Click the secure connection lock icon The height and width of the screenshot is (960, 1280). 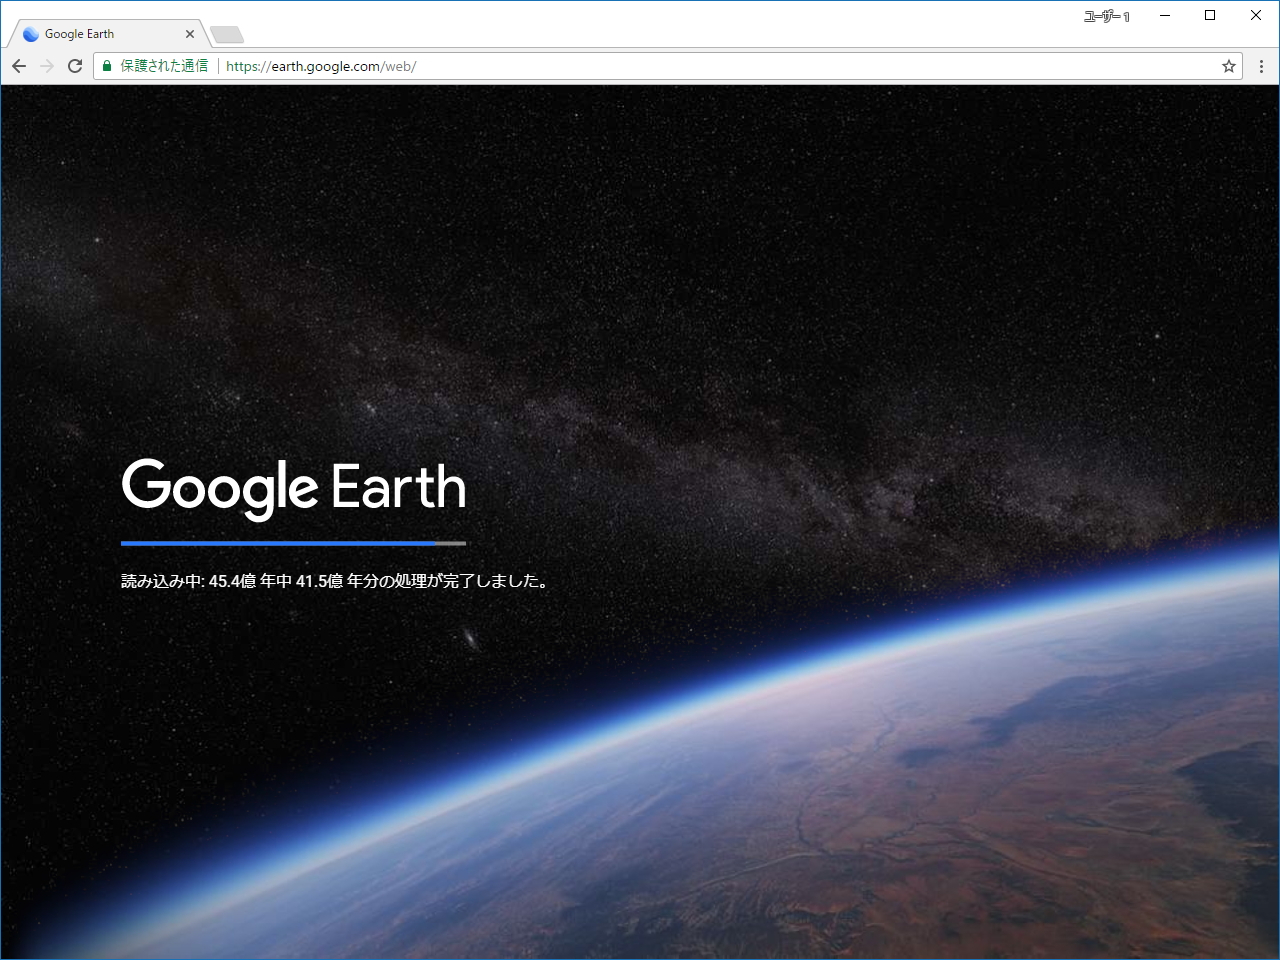(x=106, y=65)
